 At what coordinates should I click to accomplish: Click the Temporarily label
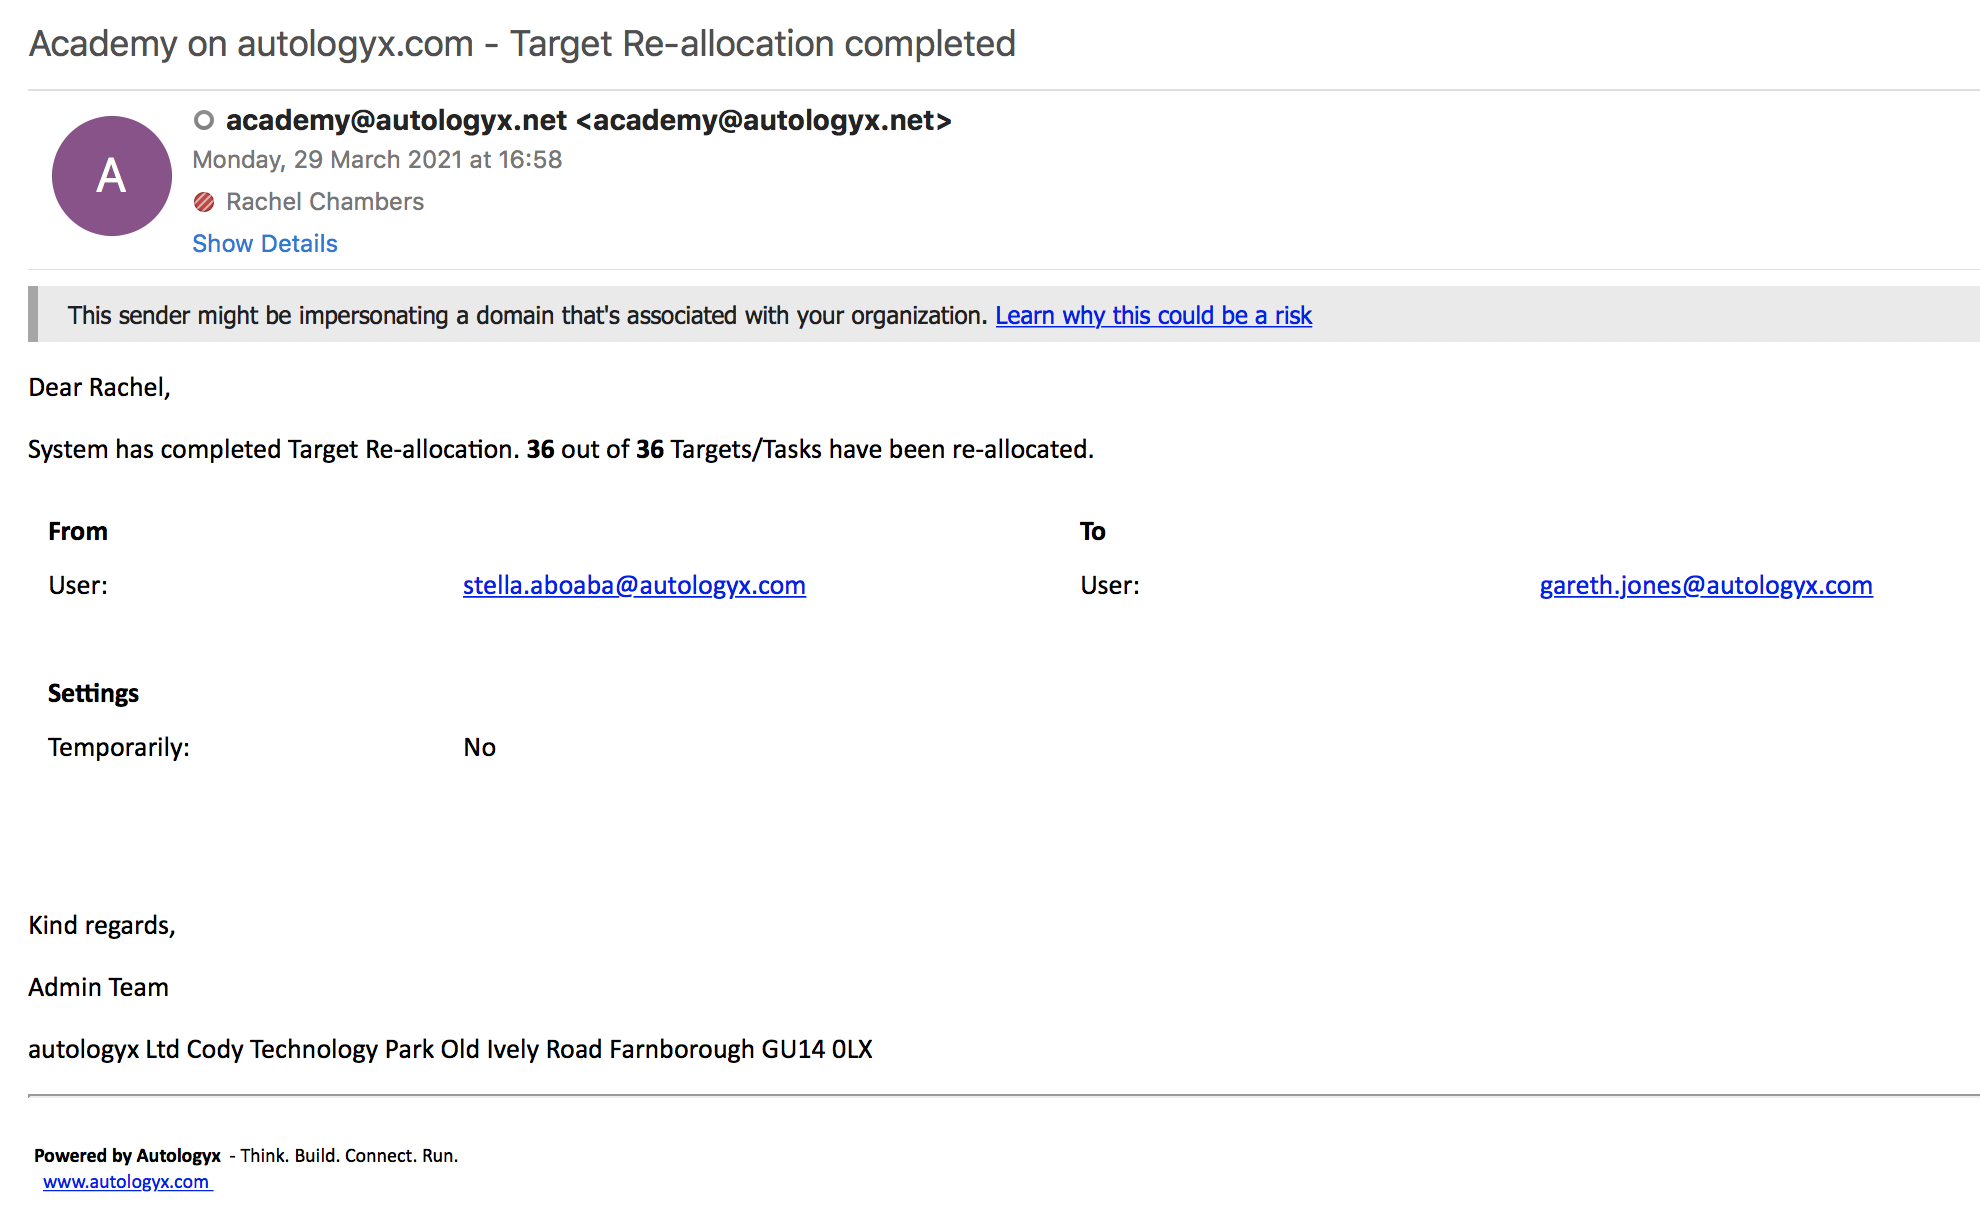(x=119, y=748)
